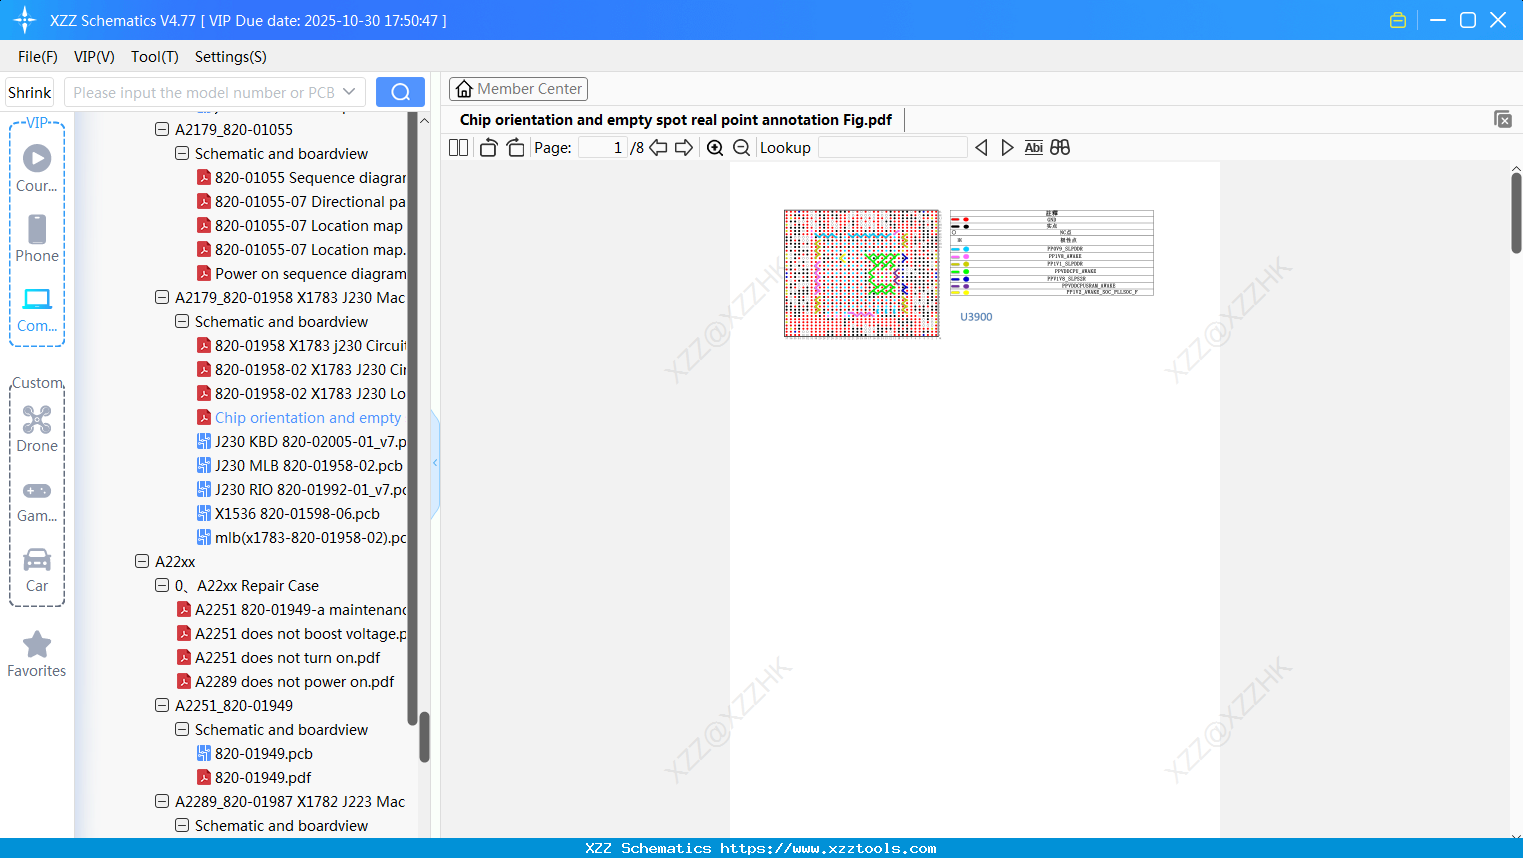Open the 820-01949.pcb boardview file
The width and height of the screenshot is (1523, 858).
(263, 753)
